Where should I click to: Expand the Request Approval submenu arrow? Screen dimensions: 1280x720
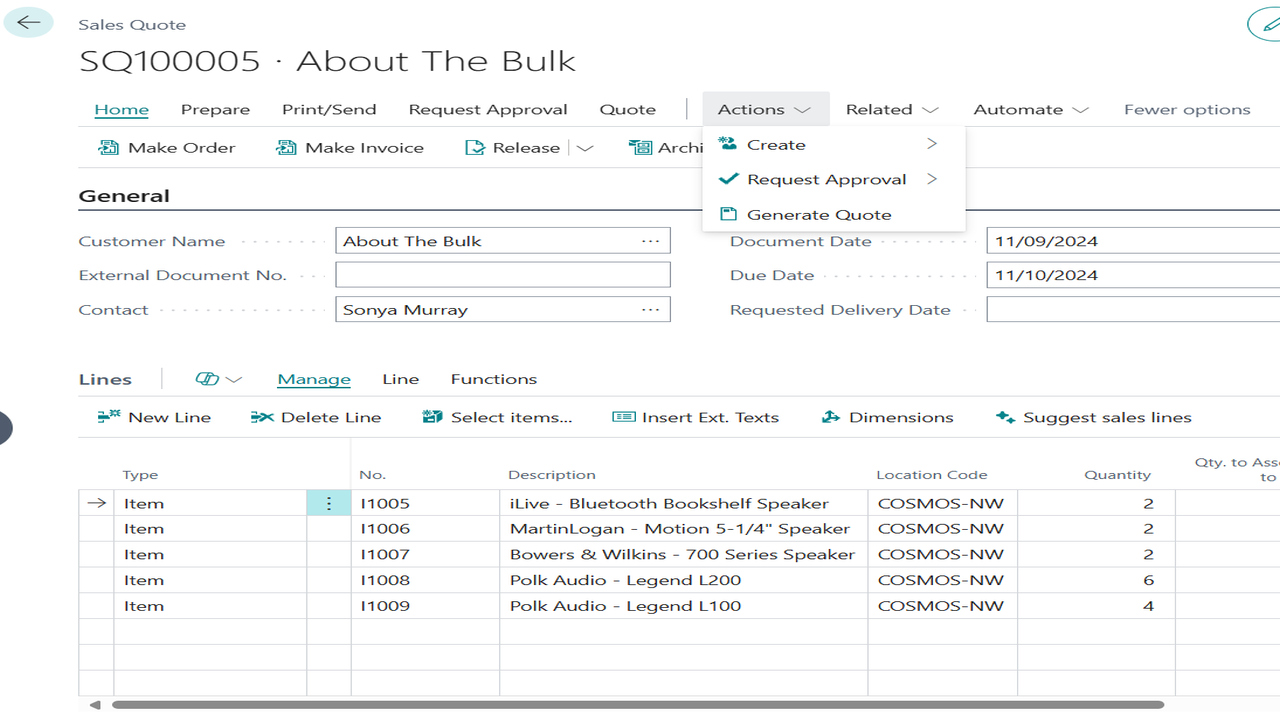tap(932, 179)
